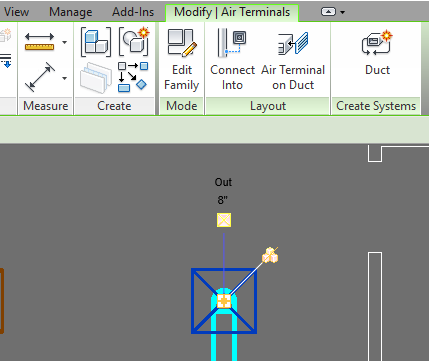Open the View ribbon tab

pyautogui.click(x=16, y=12)
